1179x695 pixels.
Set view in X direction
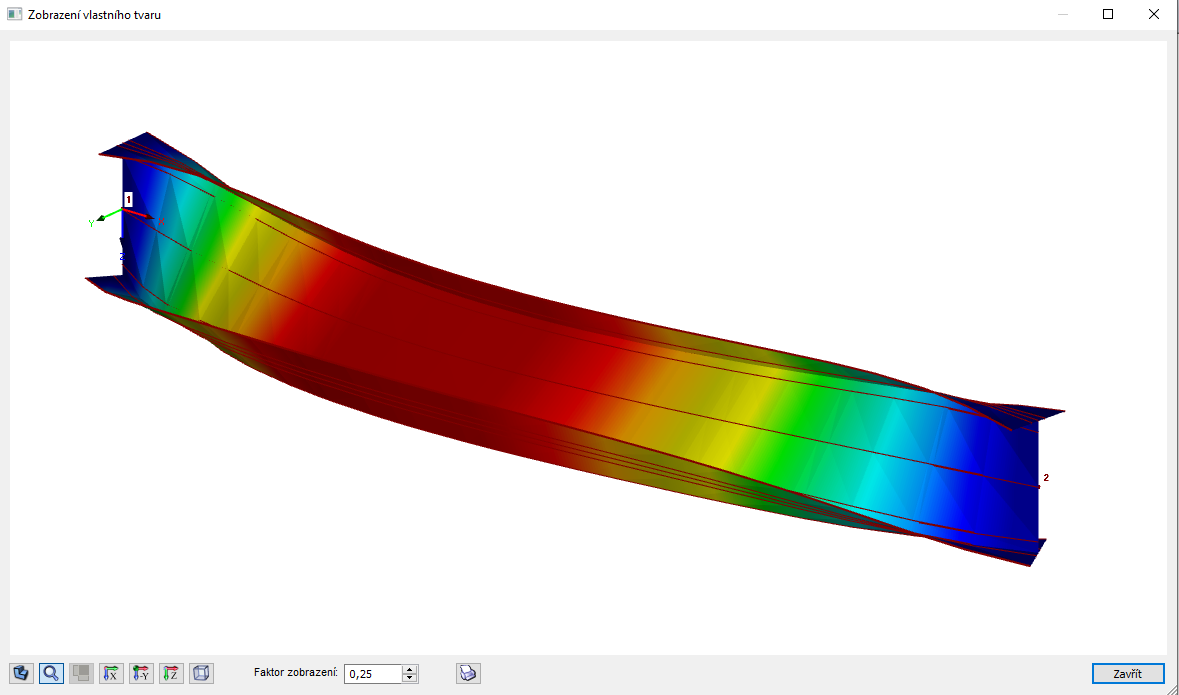point(111,673)
